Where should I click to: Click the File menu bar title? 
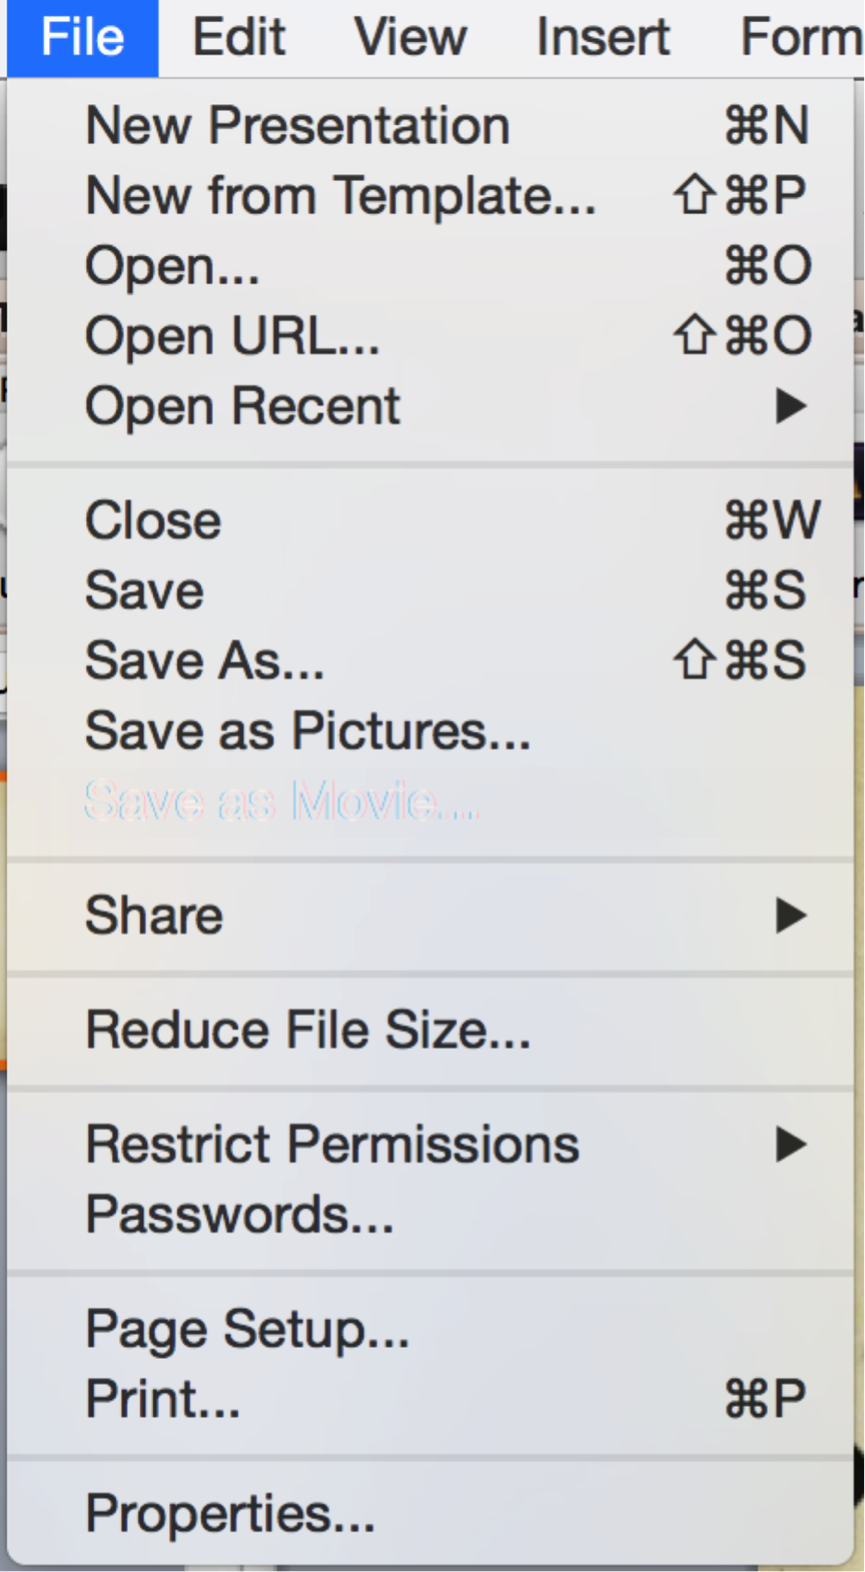pos(82,38)
